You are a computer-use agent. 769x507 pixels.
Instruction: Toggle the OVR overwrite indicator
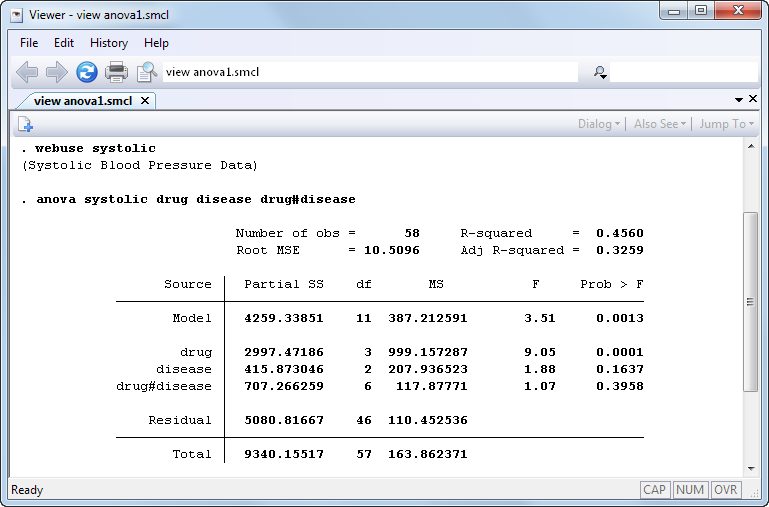(x=726, y=490)
